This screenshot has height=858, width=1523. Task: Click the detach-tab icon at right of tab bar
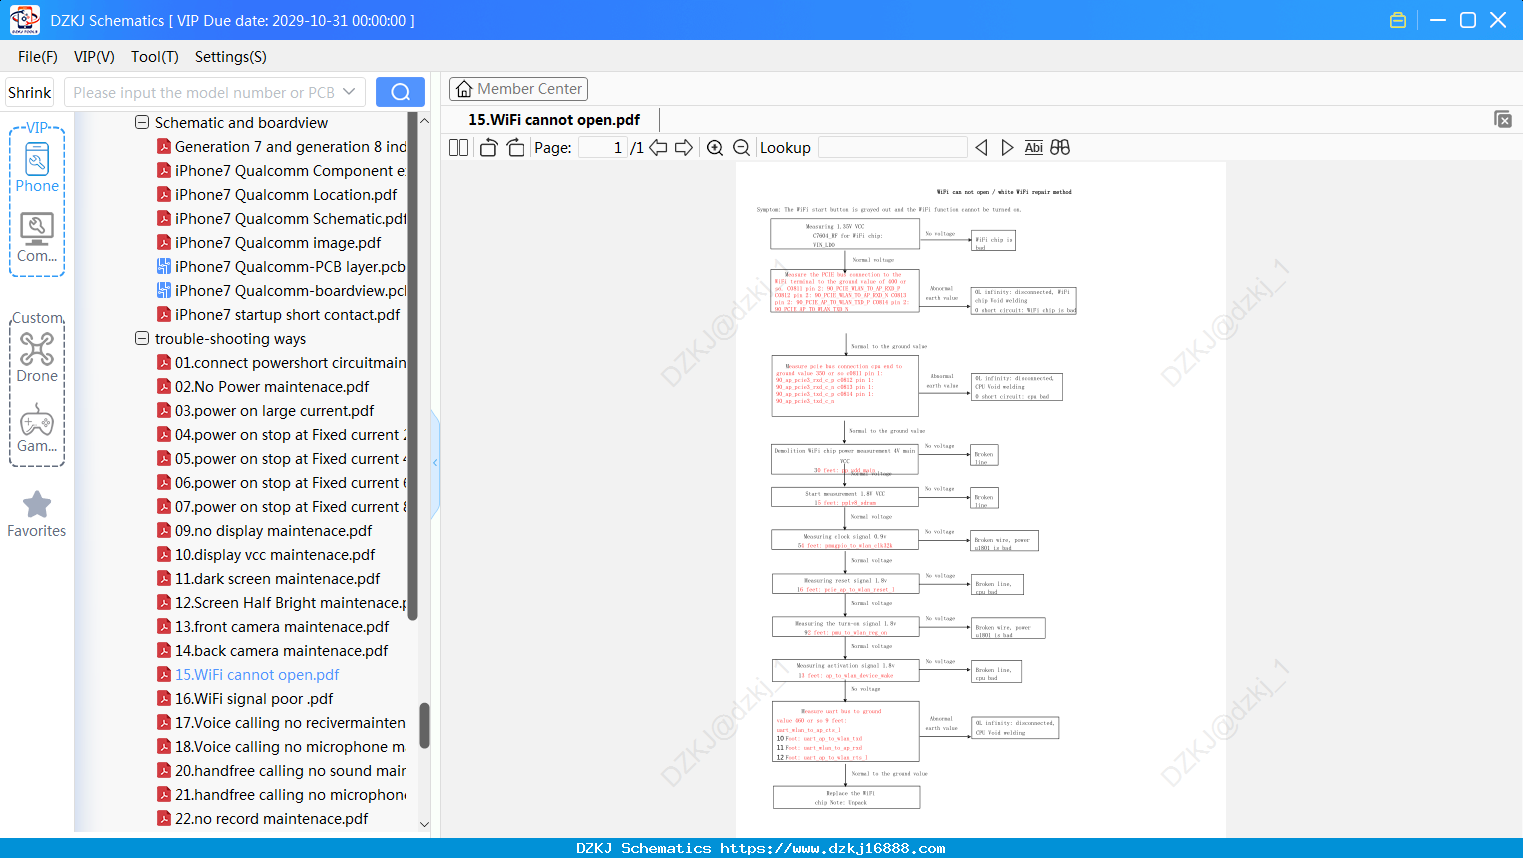click(1503, 119)
